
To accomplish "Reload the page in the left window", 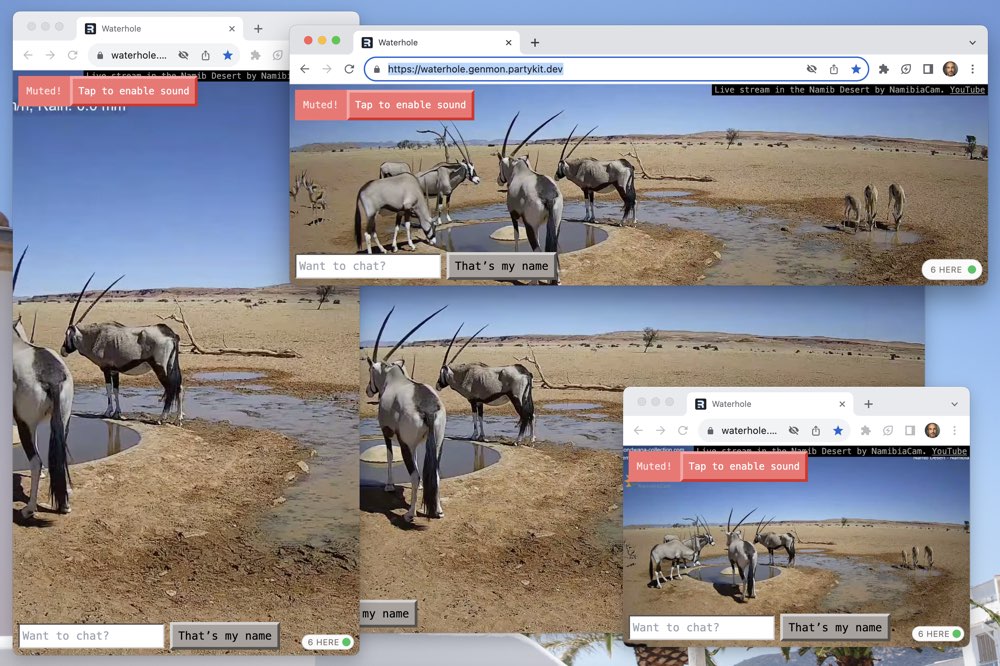I will coord(72,56).
